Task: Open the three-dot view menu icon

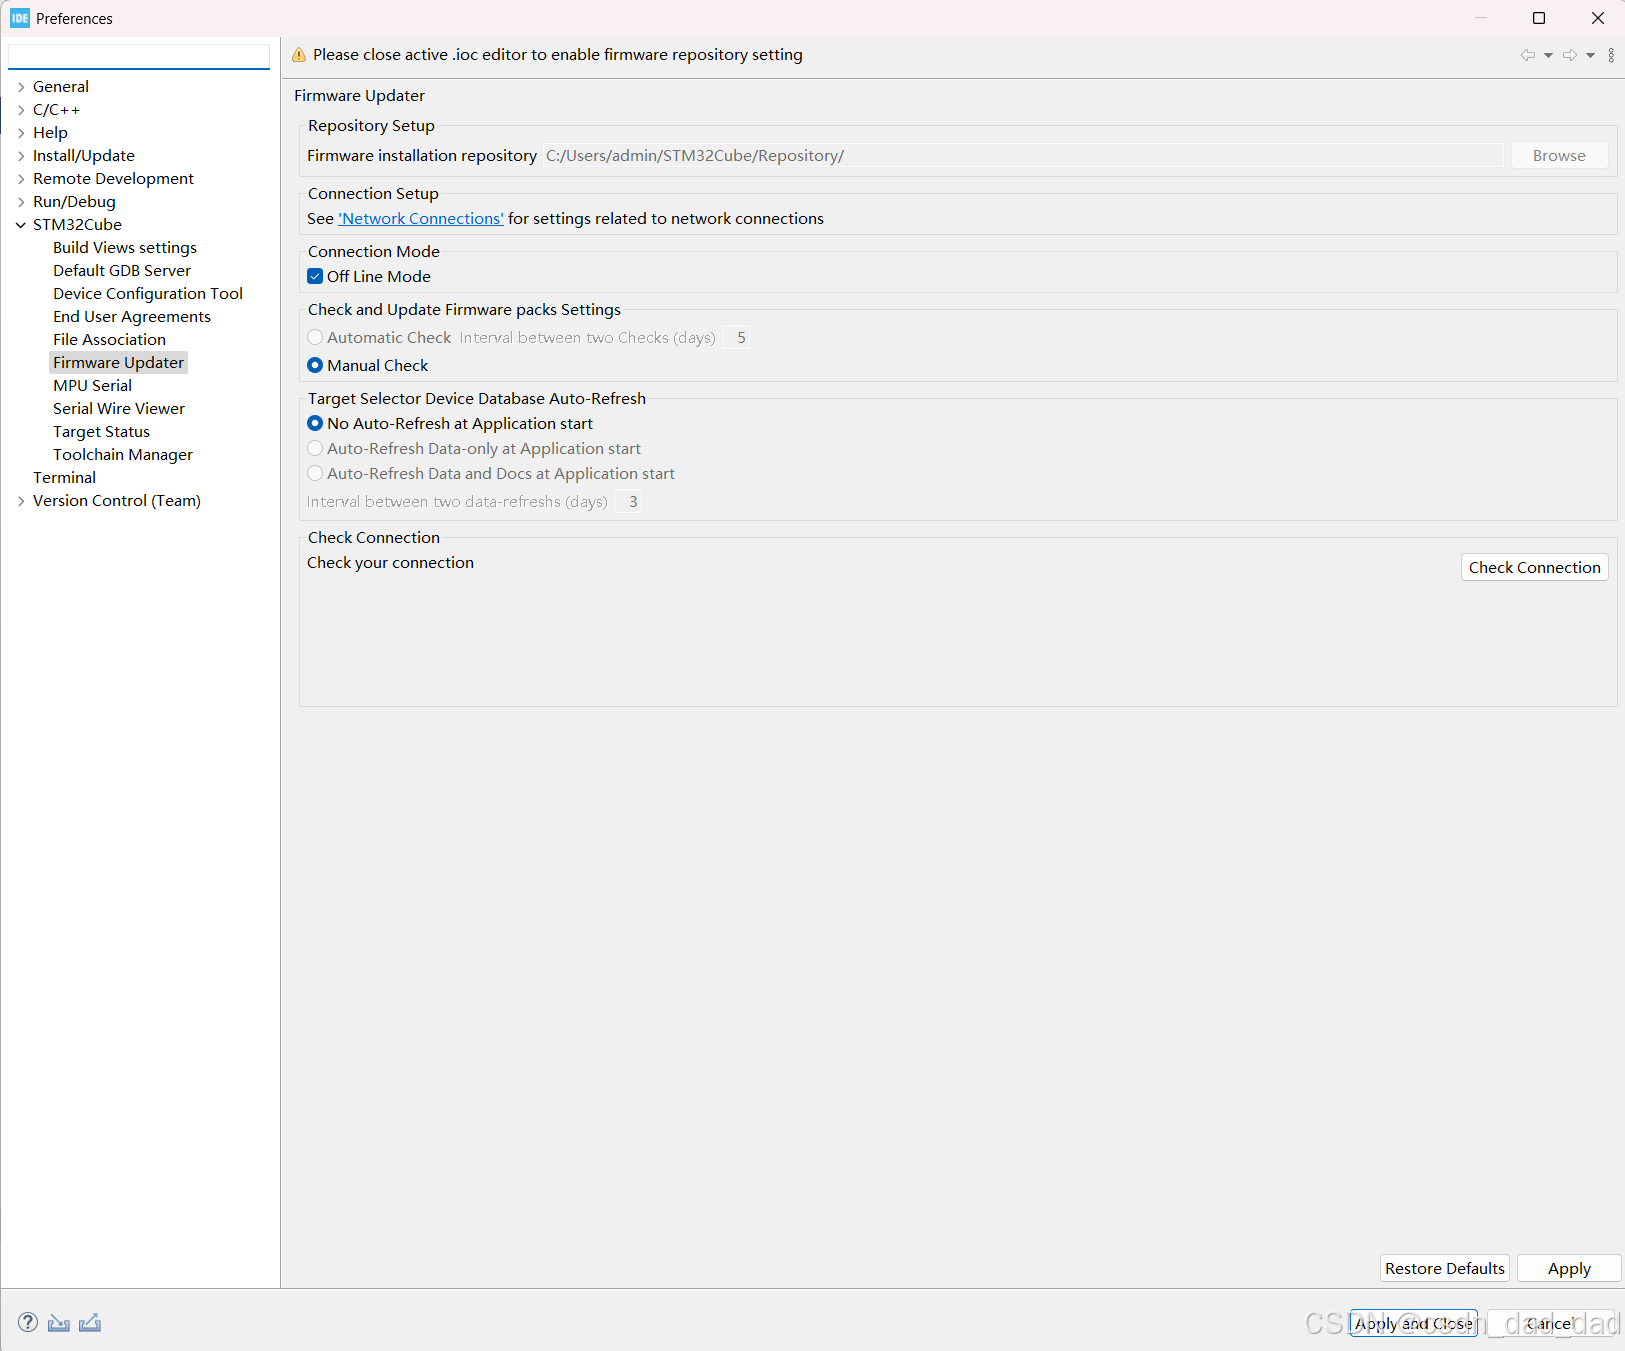Action: coord(1611,55)
